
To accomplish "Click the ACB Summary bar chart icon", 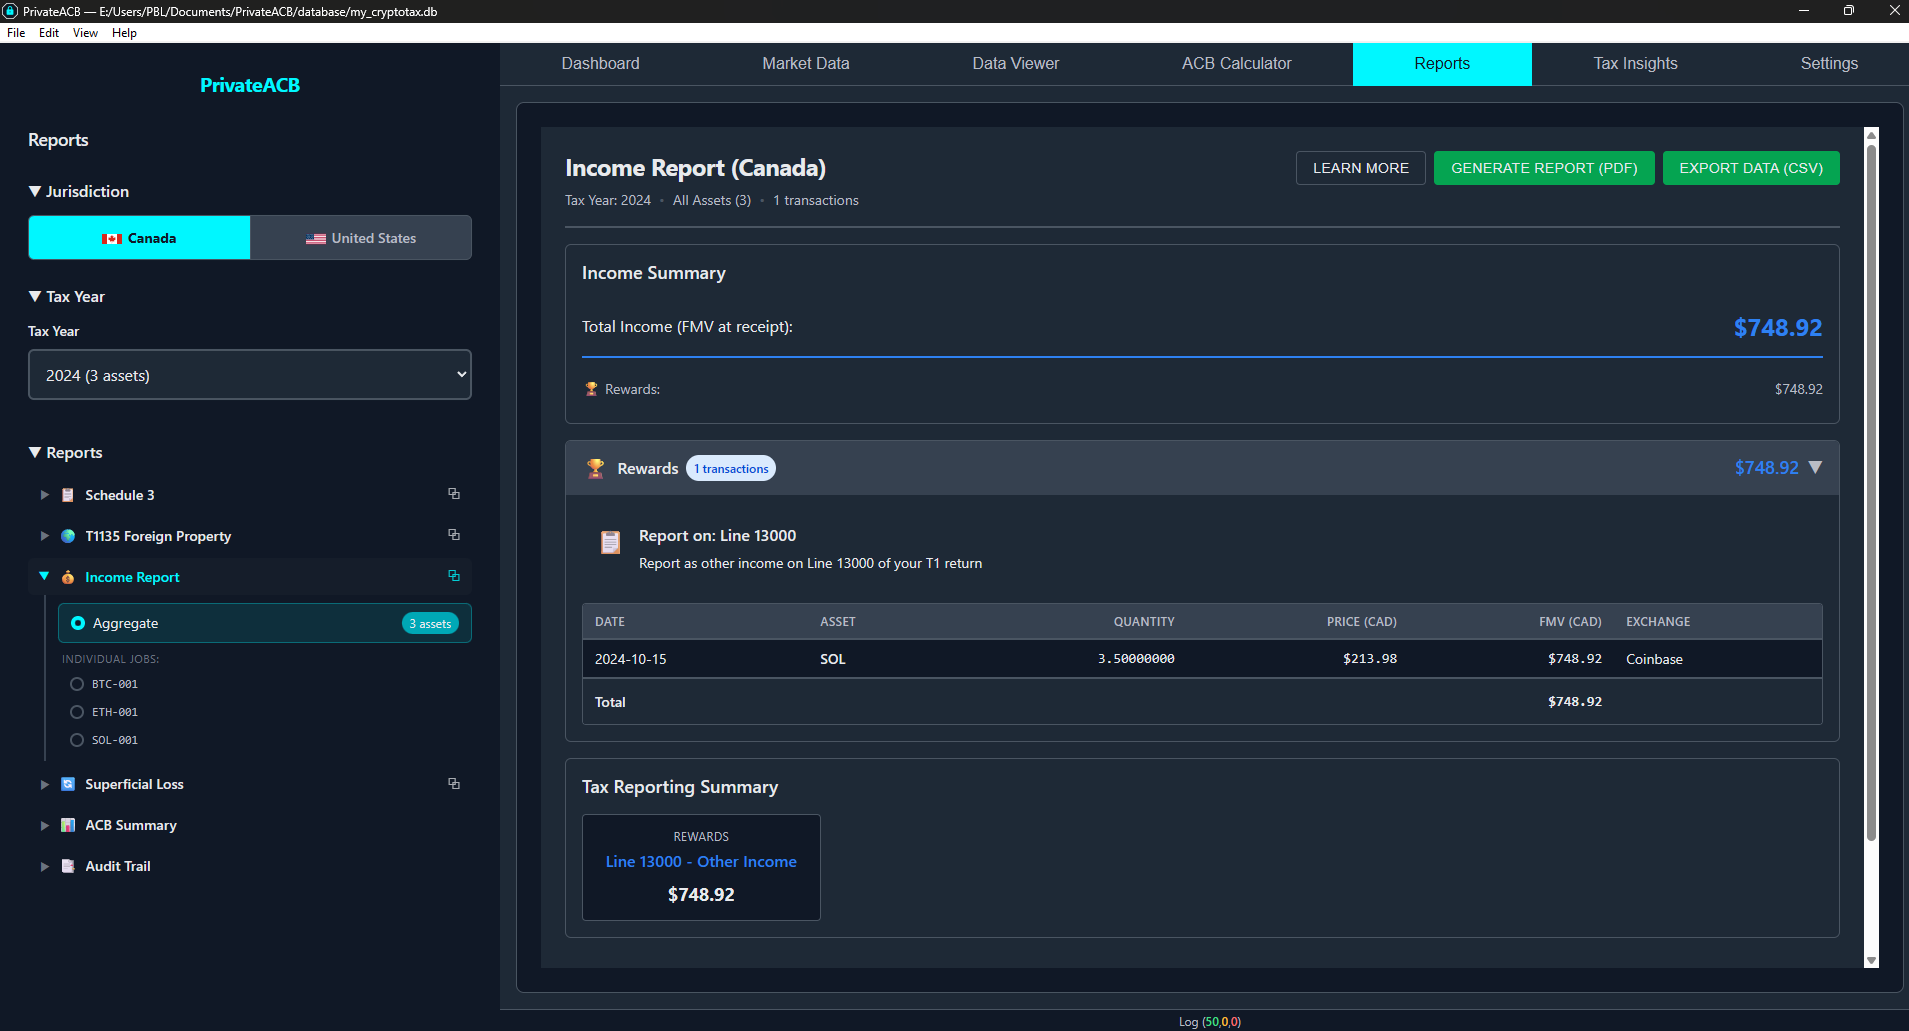I will click(x=68, y=825).
